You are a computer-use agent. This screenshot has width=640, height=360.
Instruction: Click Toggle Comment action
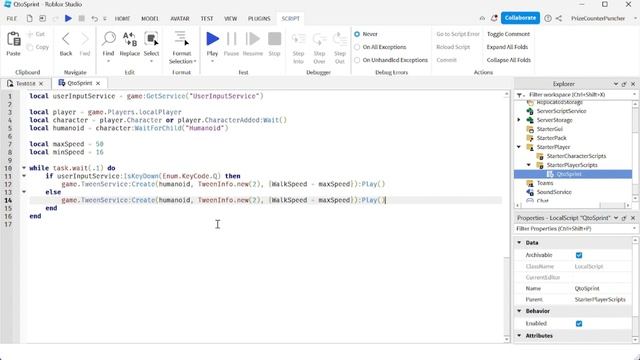[508, 34]
